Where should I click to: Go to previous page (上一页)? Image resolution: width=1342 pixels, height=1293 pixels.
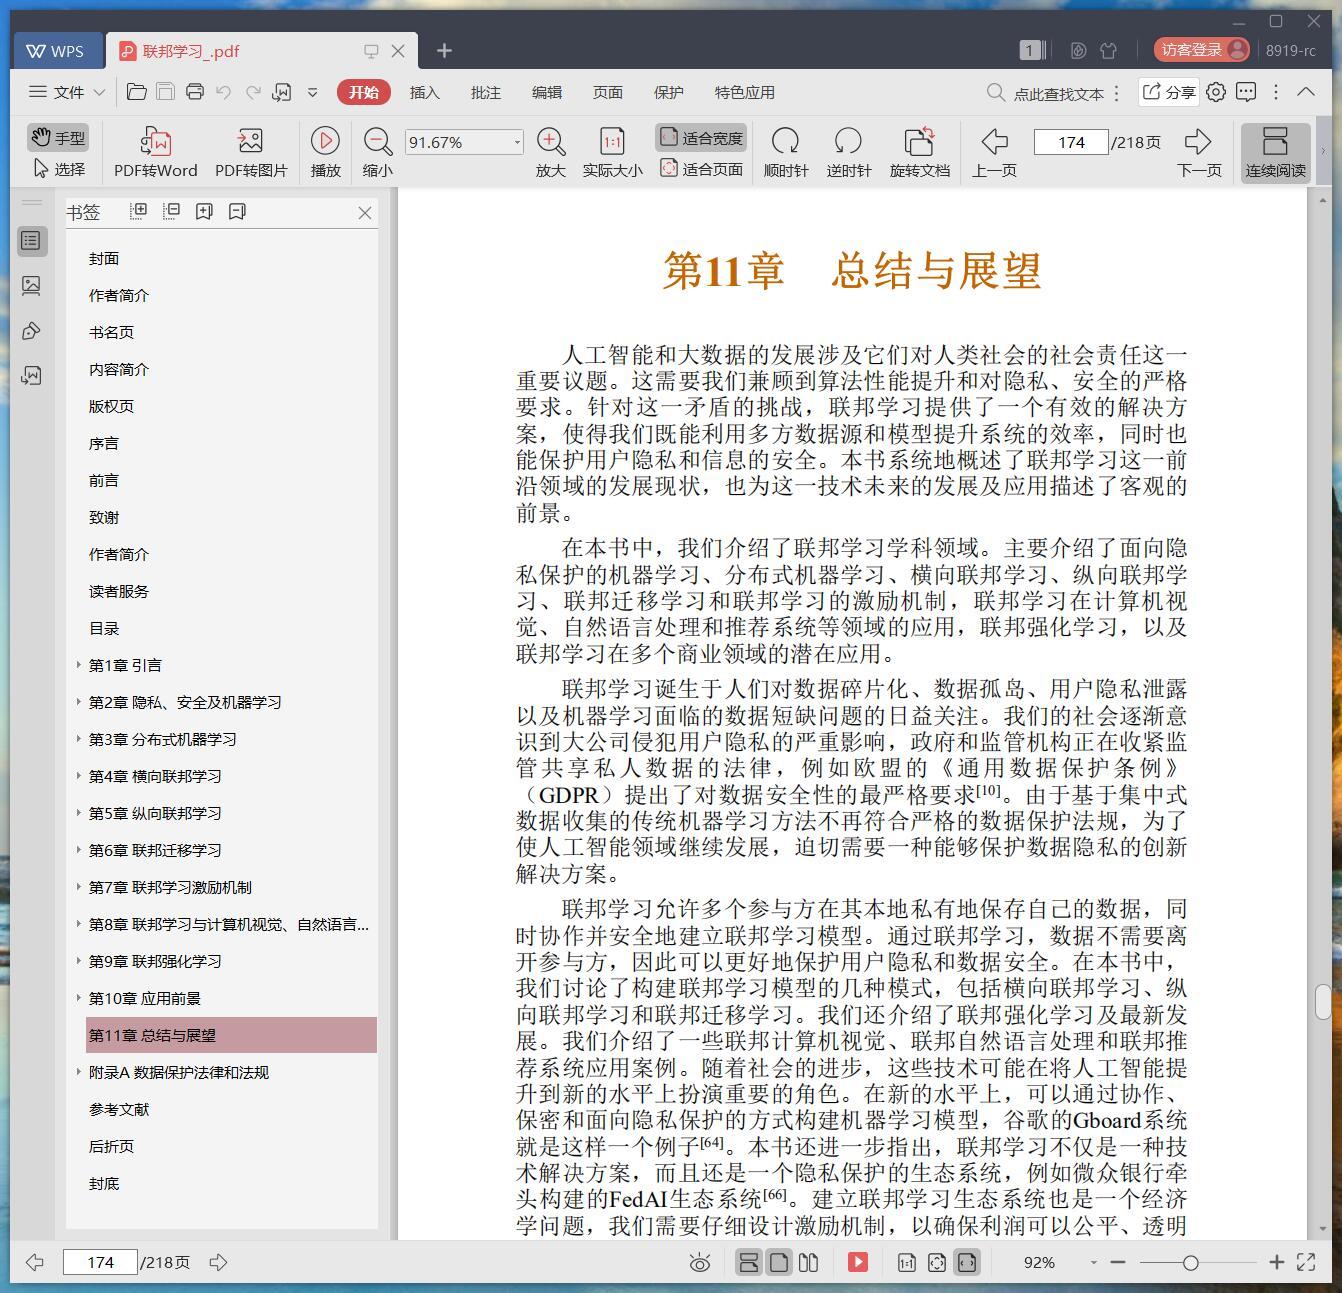(994, 153)
